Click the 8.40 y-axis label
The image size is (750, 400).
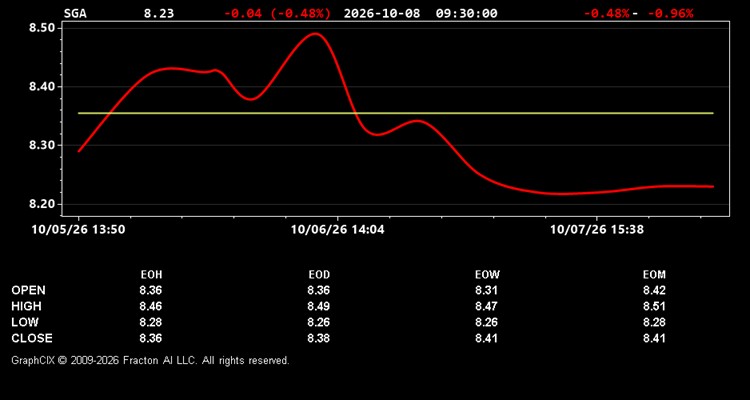click(44, 87)
